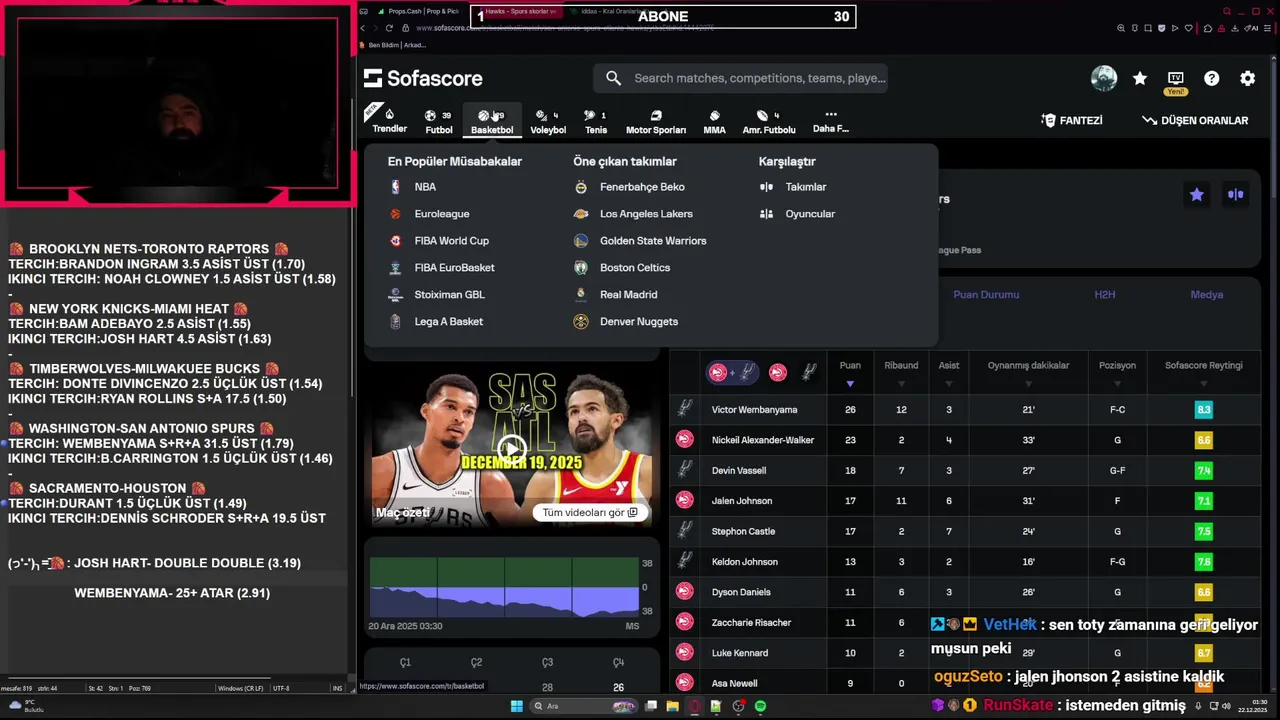Filter table to Spurs players only

pyautogui.click(x=809, y=372)
